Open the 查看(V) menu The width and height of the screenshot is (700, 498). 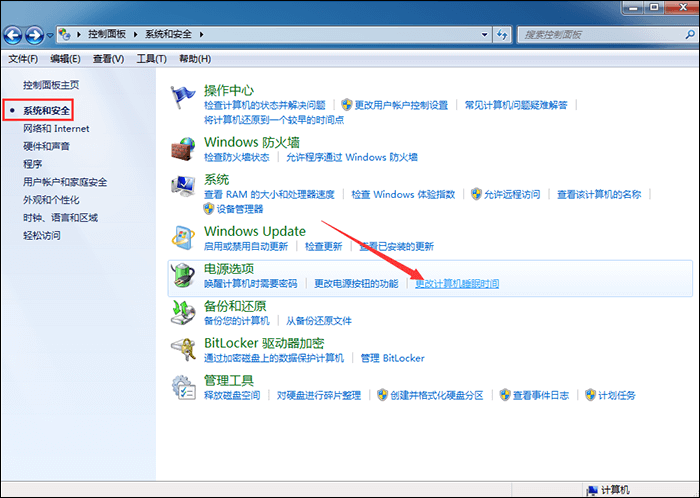pos(108,59)
